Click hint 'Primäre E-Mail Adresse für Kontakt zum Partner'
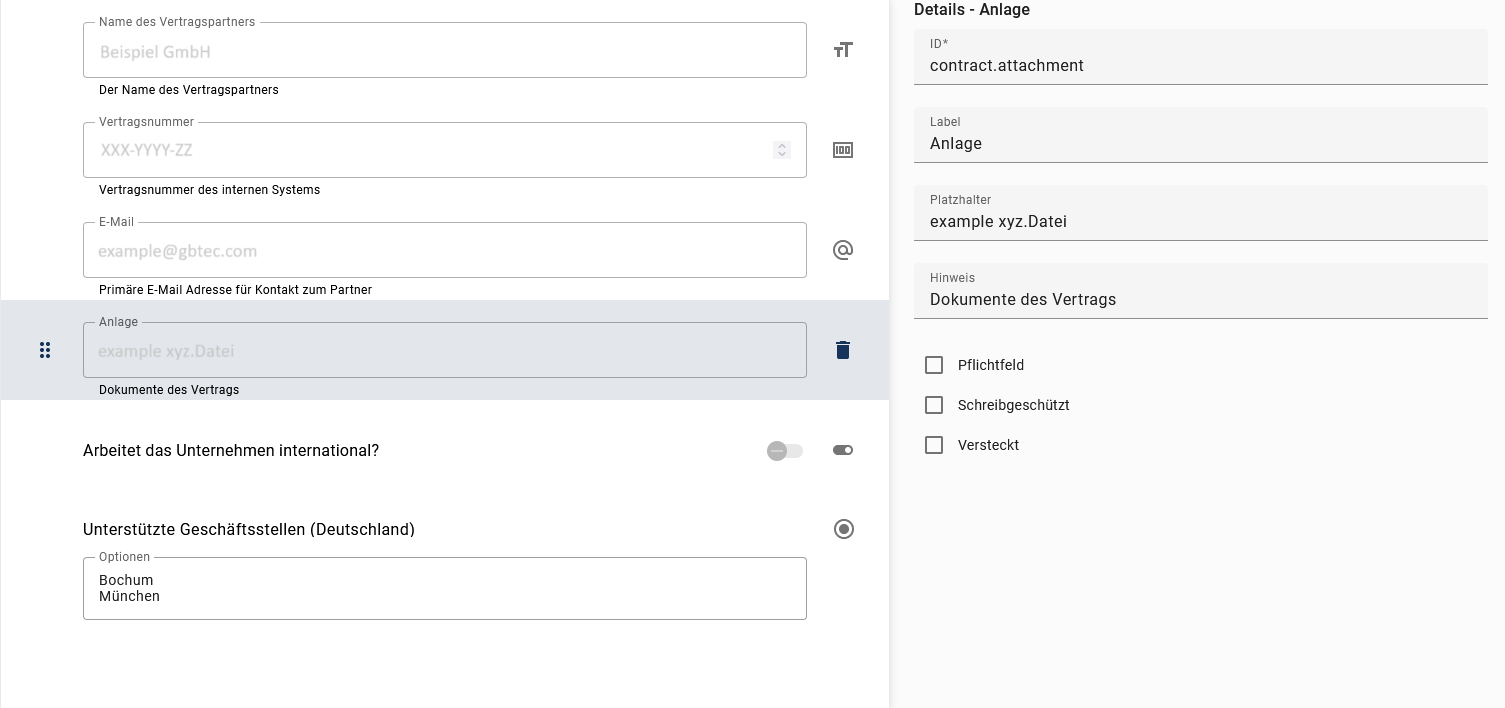The width and height of the screenshot is (1505, 708). (235, 290)
